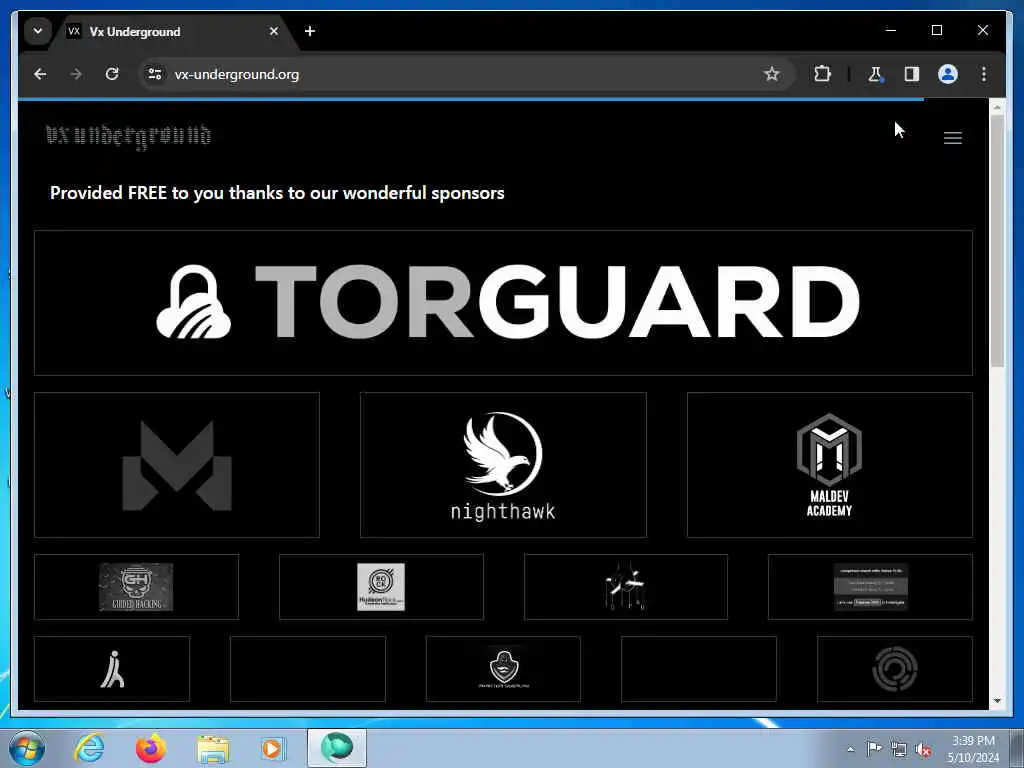
Task: Open the Guided Hacking sponsor tile
Action: [x=136, y=586]
